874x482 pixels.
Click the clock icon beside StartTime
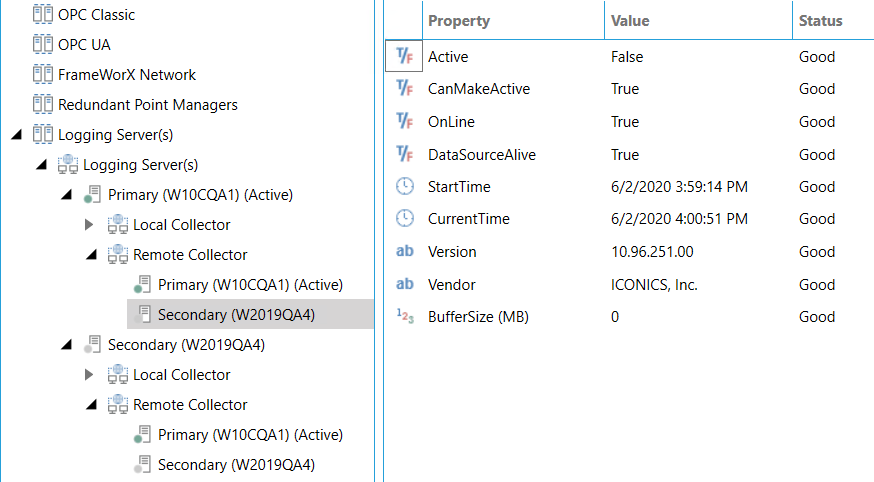coord(405,187)
